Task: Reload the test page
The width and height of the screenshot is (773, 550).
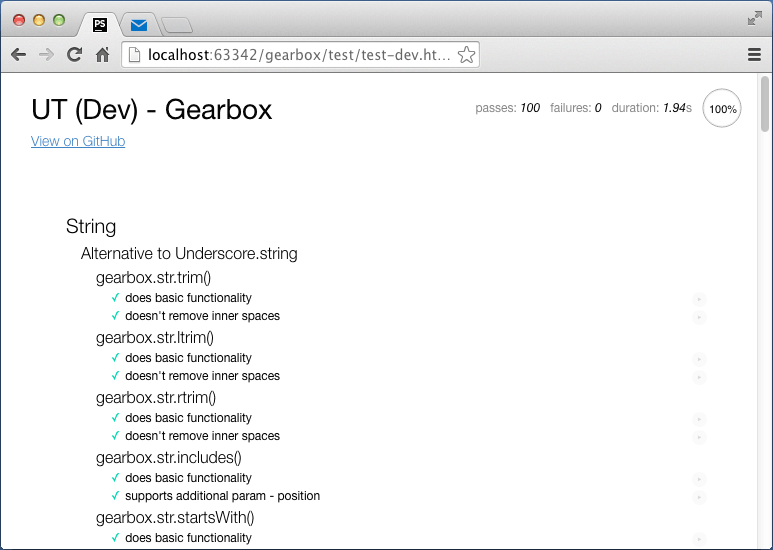Action: click(x=74, y=54)
